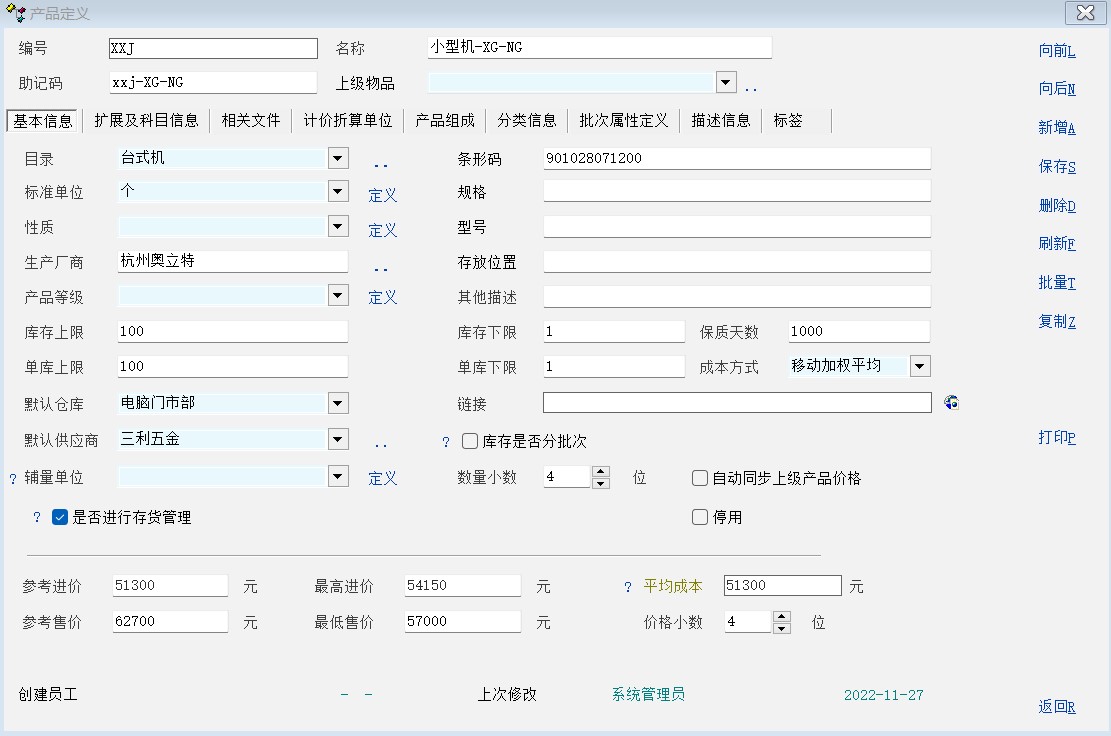Click the question mark next to 库存是否分批次
The image size is (1111, 736).
[446, 442]
